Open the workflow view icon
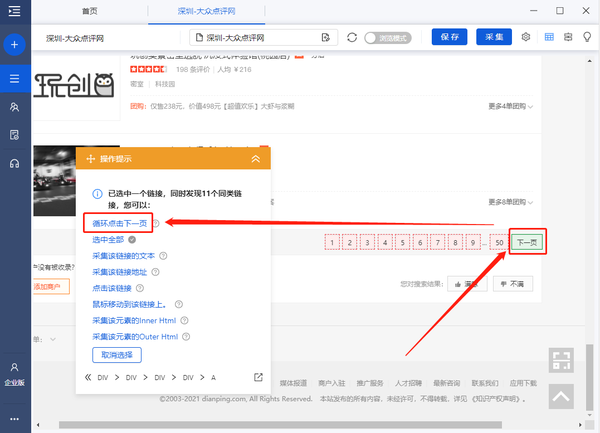The height and width of the screenshot is (433, 600). click(x=568, y=37)
